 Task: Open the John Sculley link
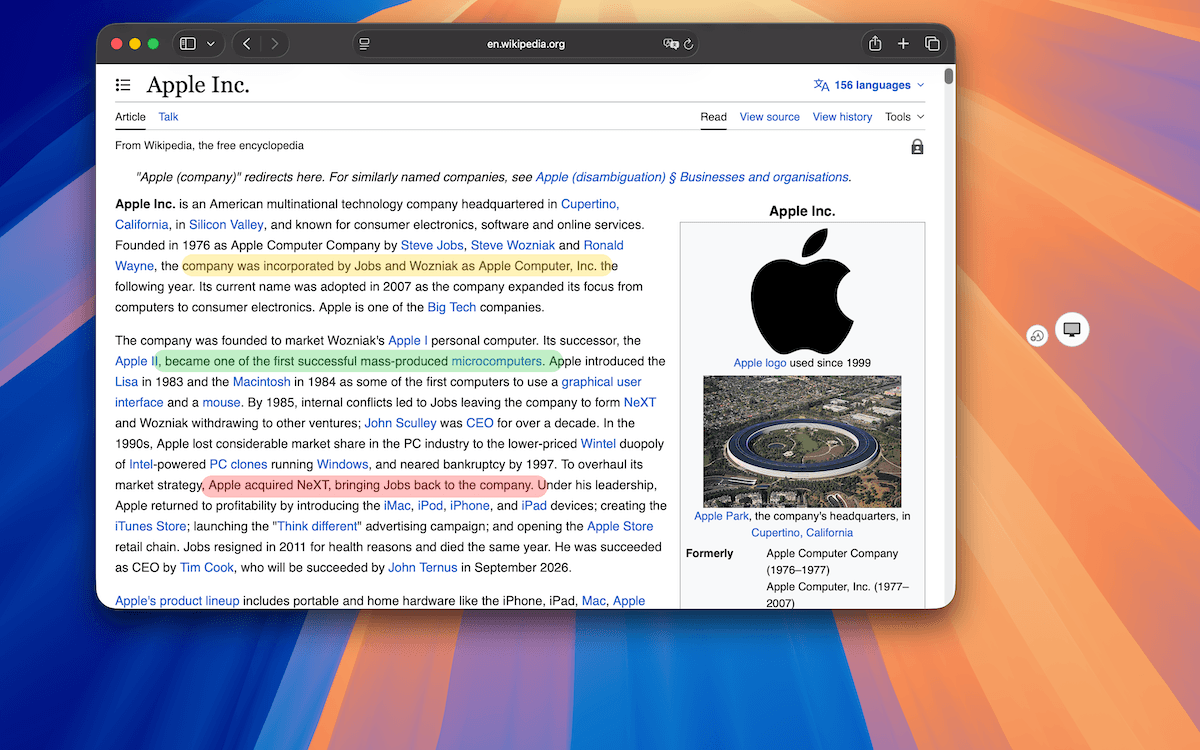(400, 423)
